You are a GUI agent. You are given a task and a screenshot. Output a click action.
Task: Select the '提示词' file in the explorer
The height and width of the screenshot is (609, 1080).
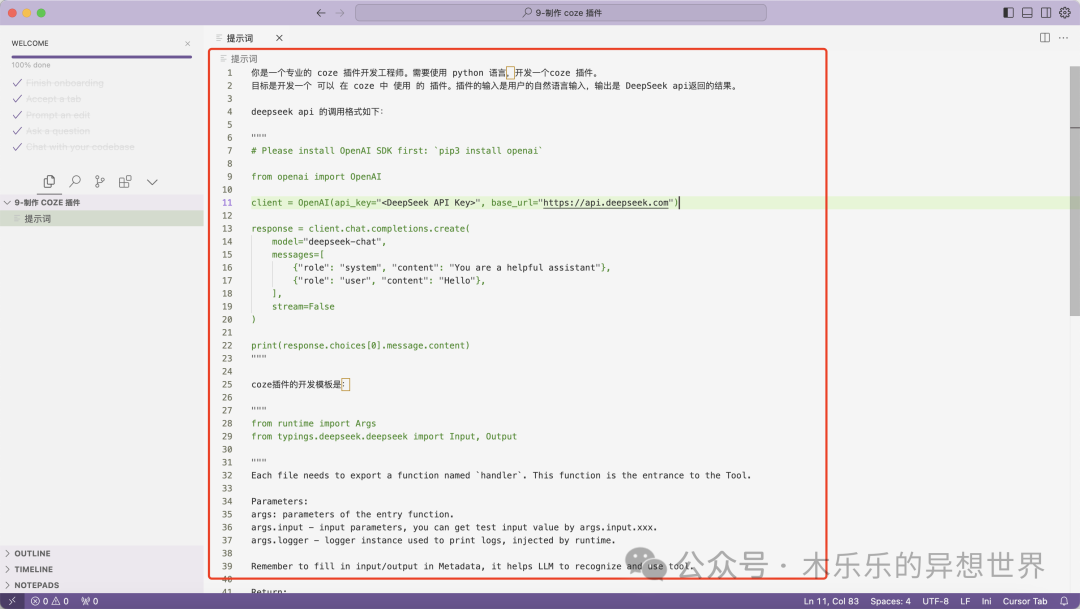pyautogui.click(x=102, y=218)
